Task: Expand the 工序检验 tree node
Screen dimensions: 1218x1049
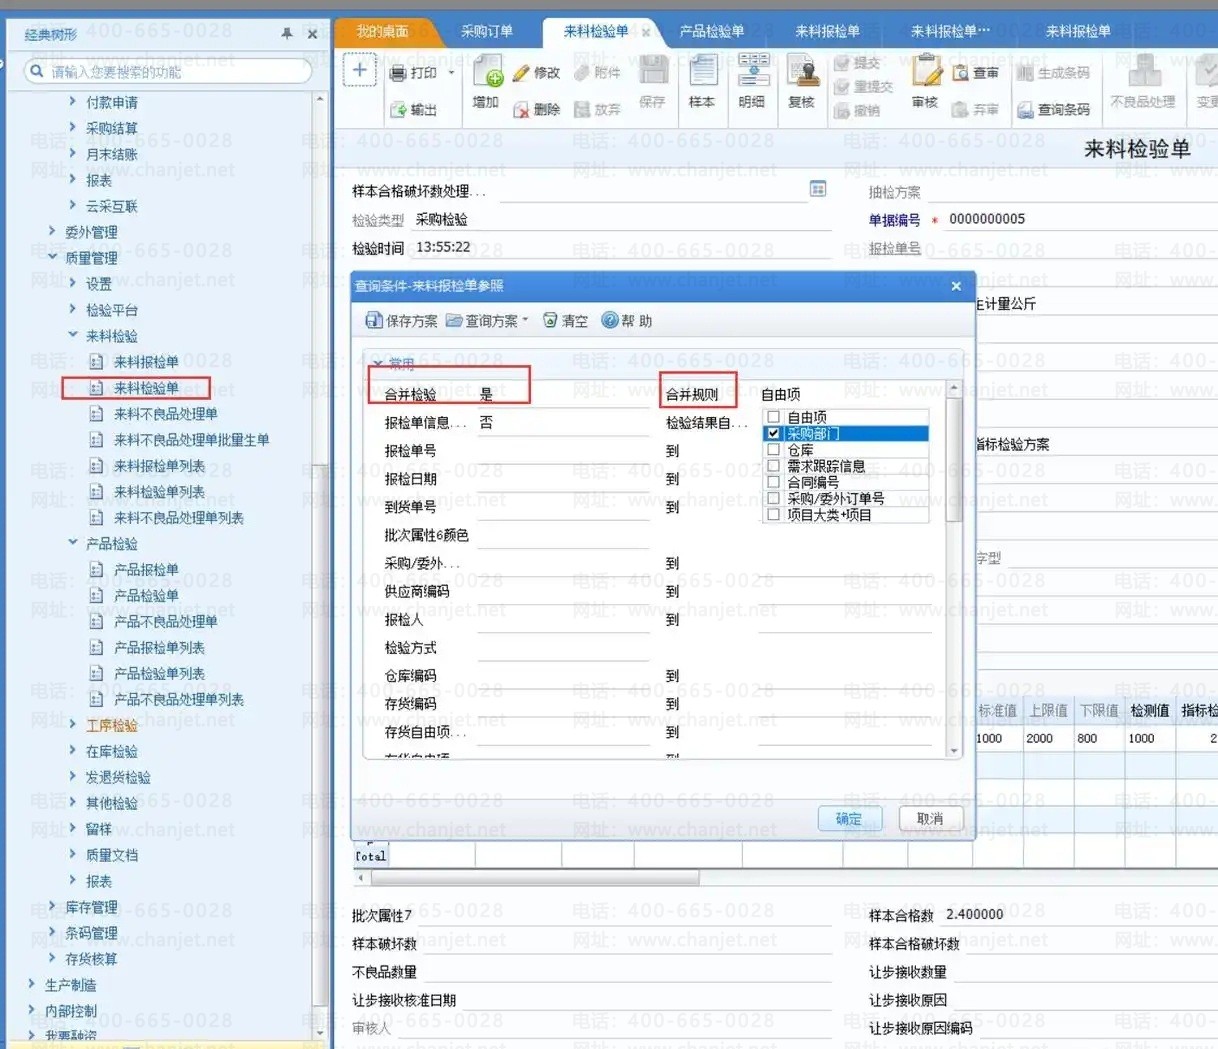Action: coord(73,725)
